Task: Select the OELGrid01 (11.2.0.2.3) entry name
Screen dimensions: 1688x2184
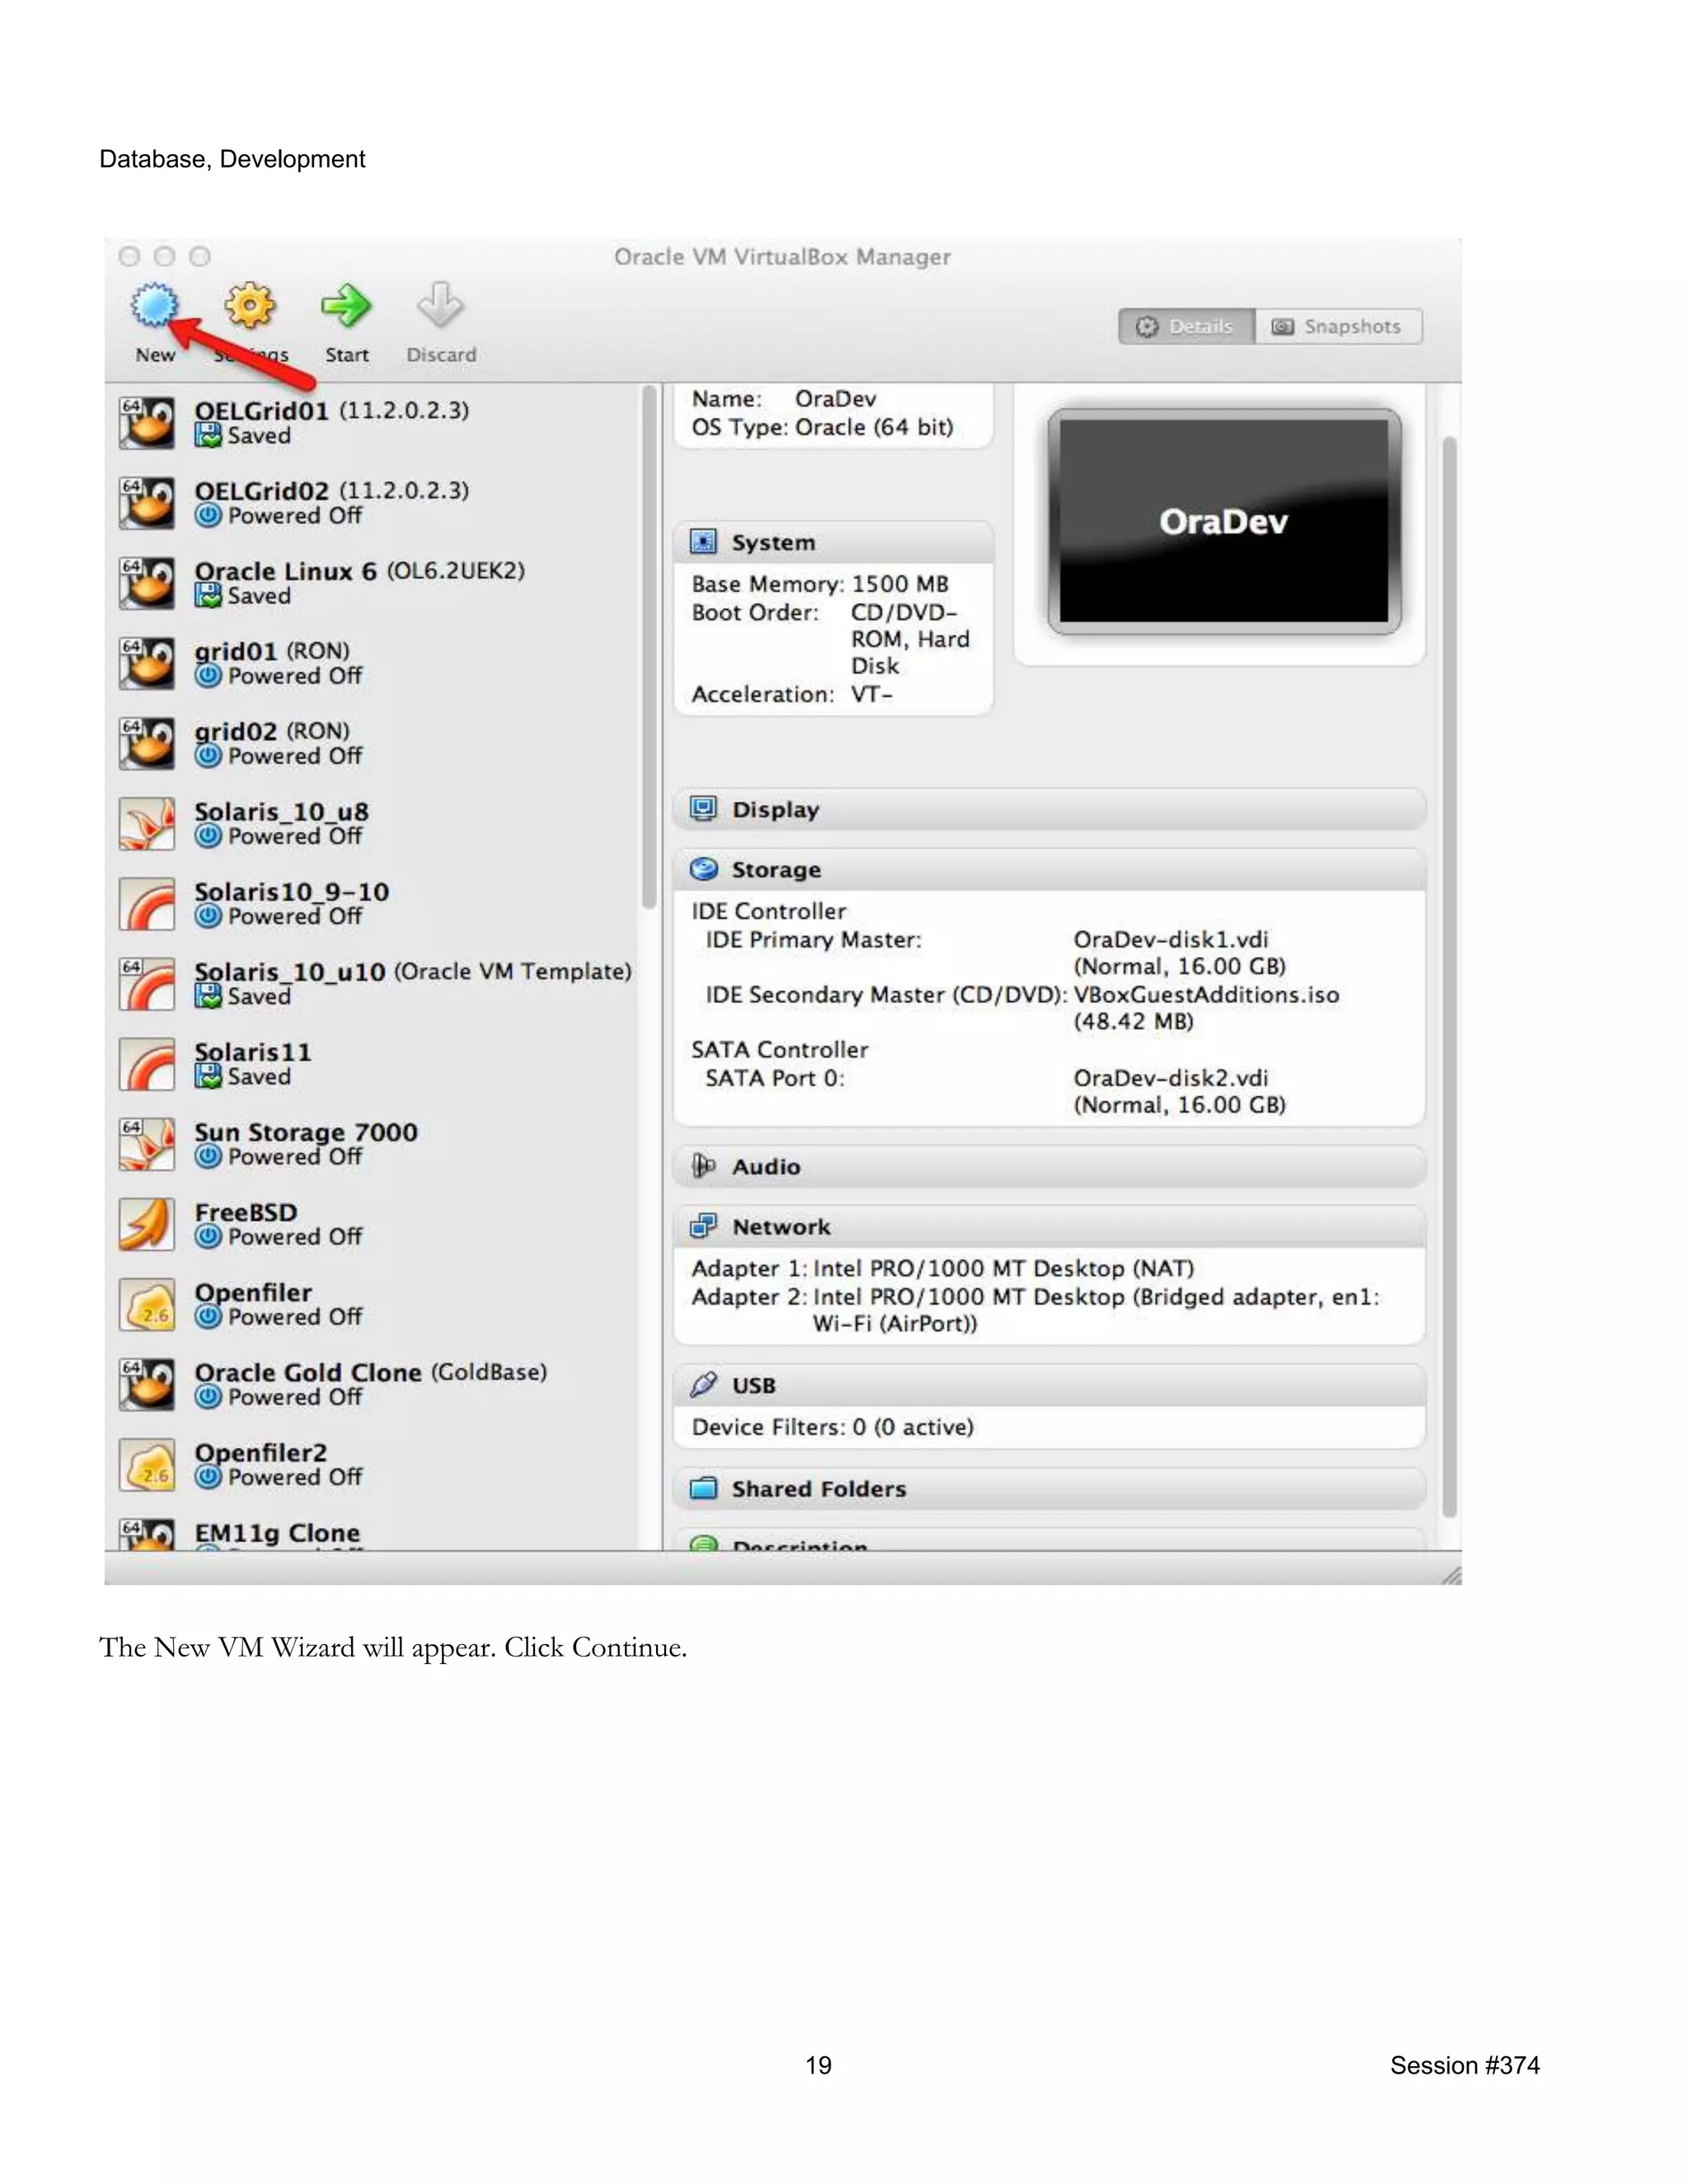Action: 331,410
